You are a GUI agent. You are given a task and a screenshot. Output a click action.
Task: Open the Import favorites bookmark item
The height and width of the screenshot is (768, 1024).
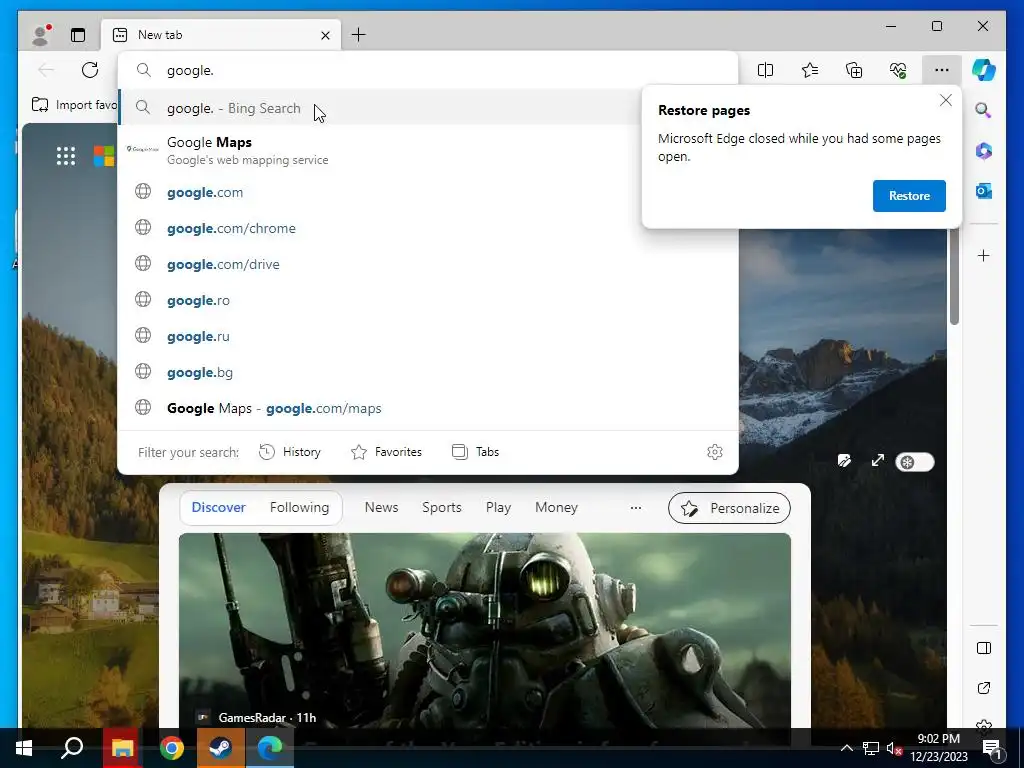pyautogui.click(x=74, y=104)
